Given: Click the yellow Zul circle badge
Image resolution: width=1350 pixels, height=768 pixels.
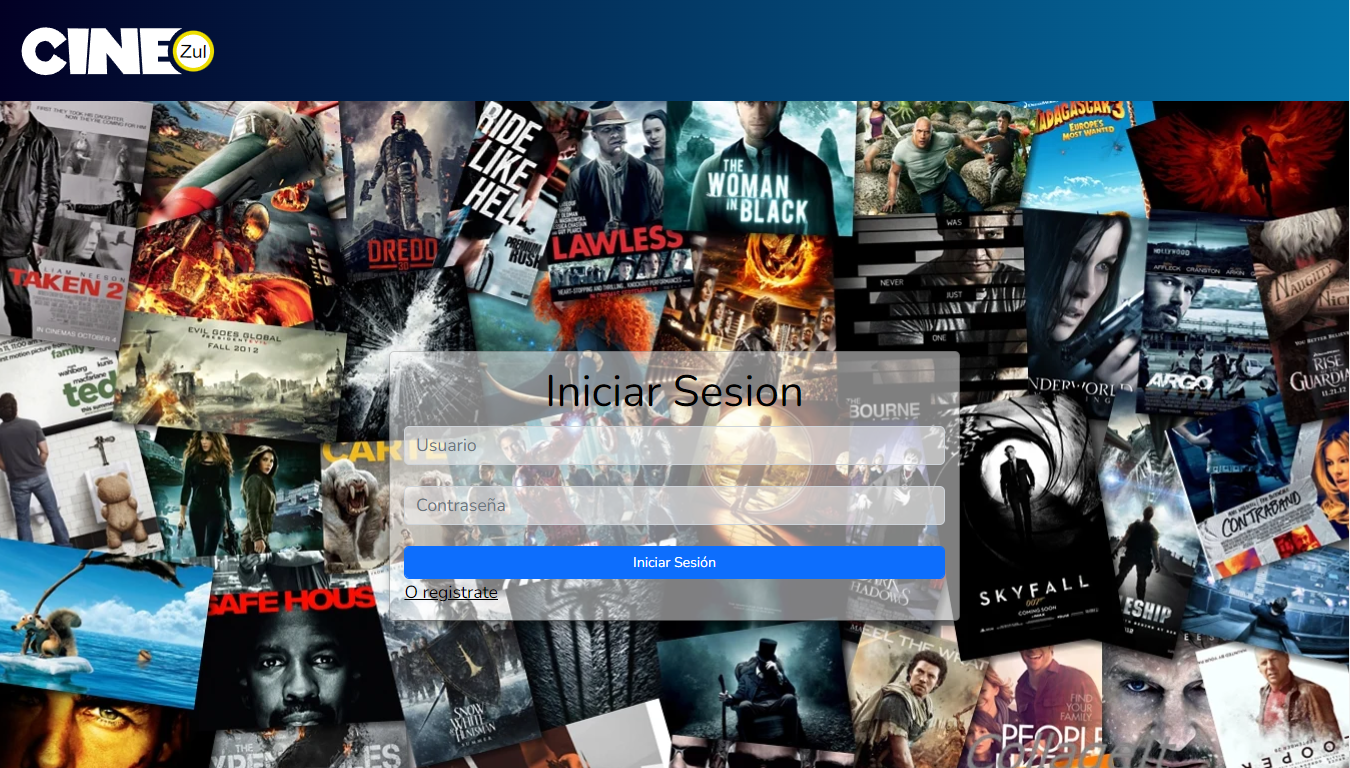Looking at the screenshot, I should (x=193, y=52).
